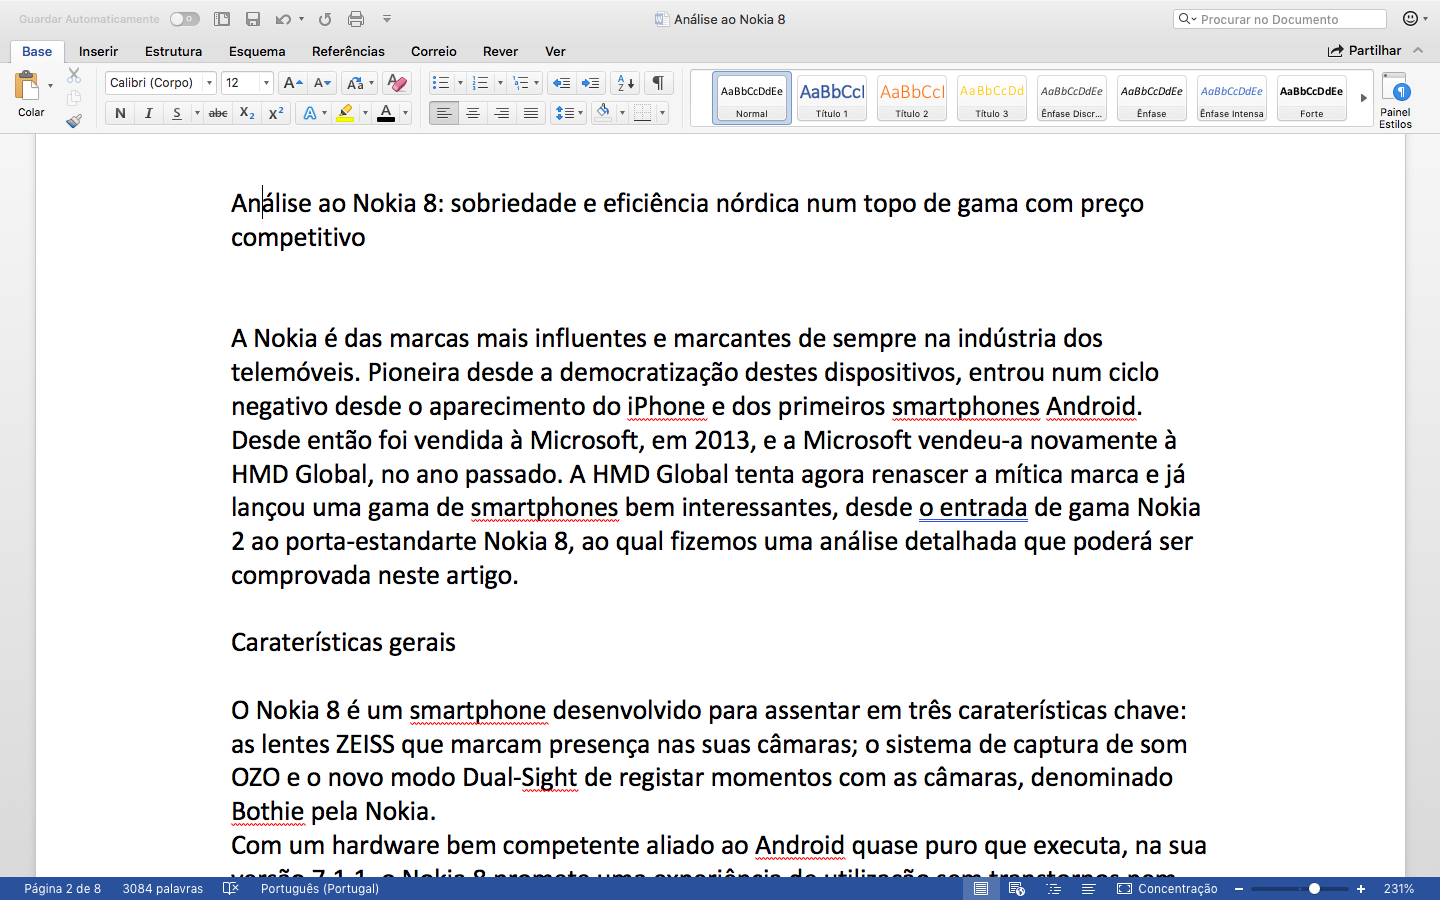Viewport: 1440px width, 900px height.
Task: Switch to draft view in status bar
Action: coord(1088,888)
